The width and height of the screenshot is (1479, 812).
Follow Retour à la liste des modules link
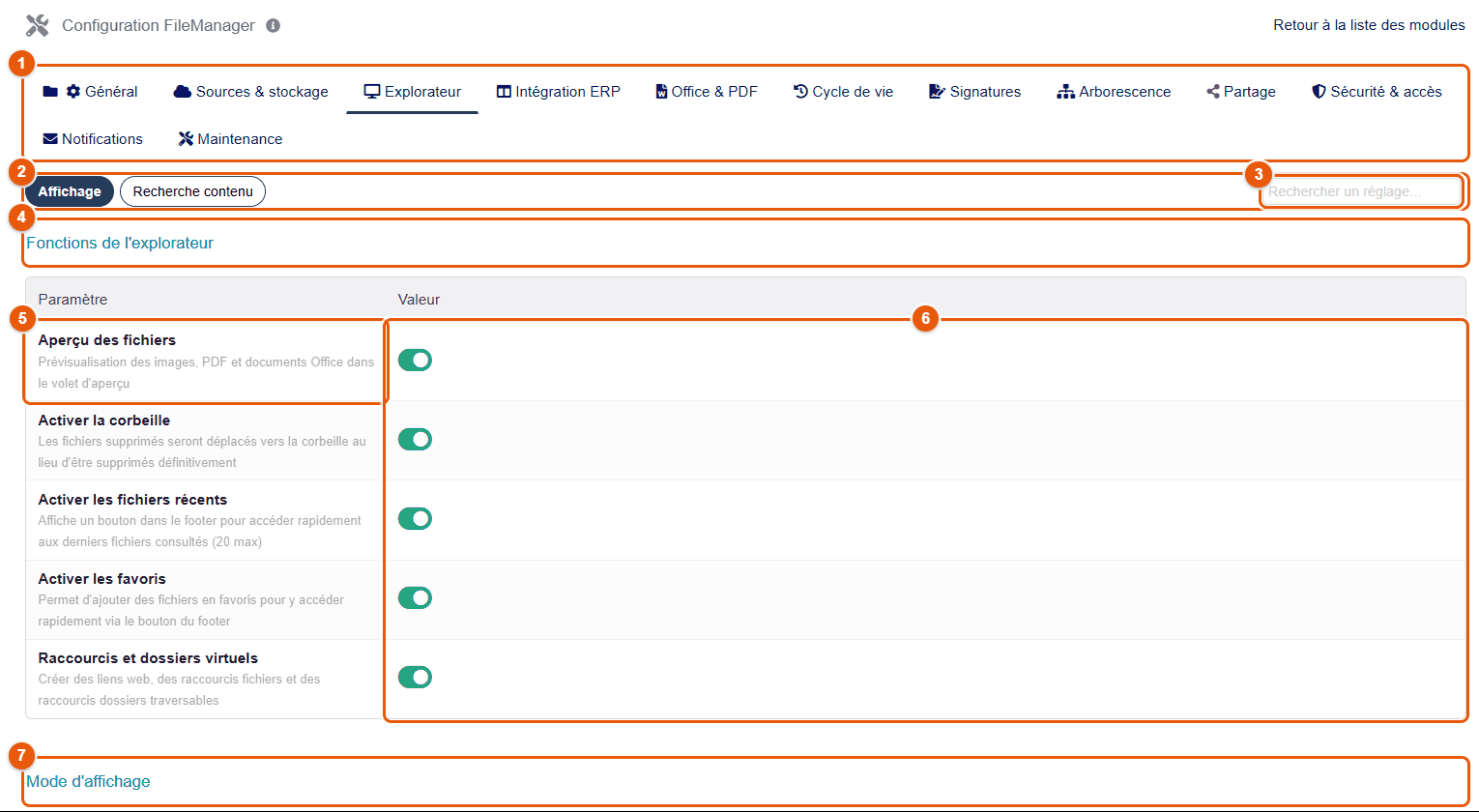pyautogui.click(x=1369, y=25)
